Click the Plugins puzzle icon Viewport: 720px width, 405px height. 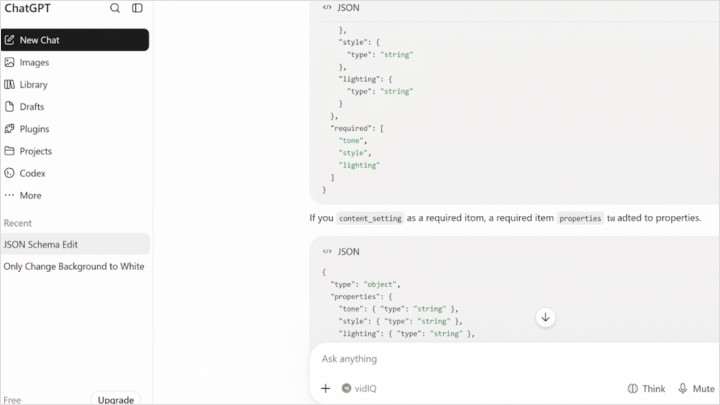[x=10, y=129]
